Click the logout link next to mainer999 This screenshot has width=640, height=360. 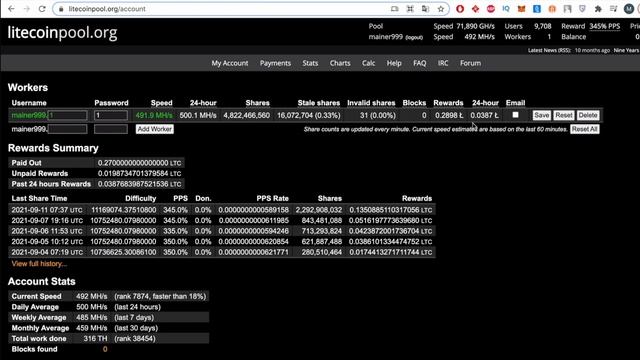[x=414, y=38]
